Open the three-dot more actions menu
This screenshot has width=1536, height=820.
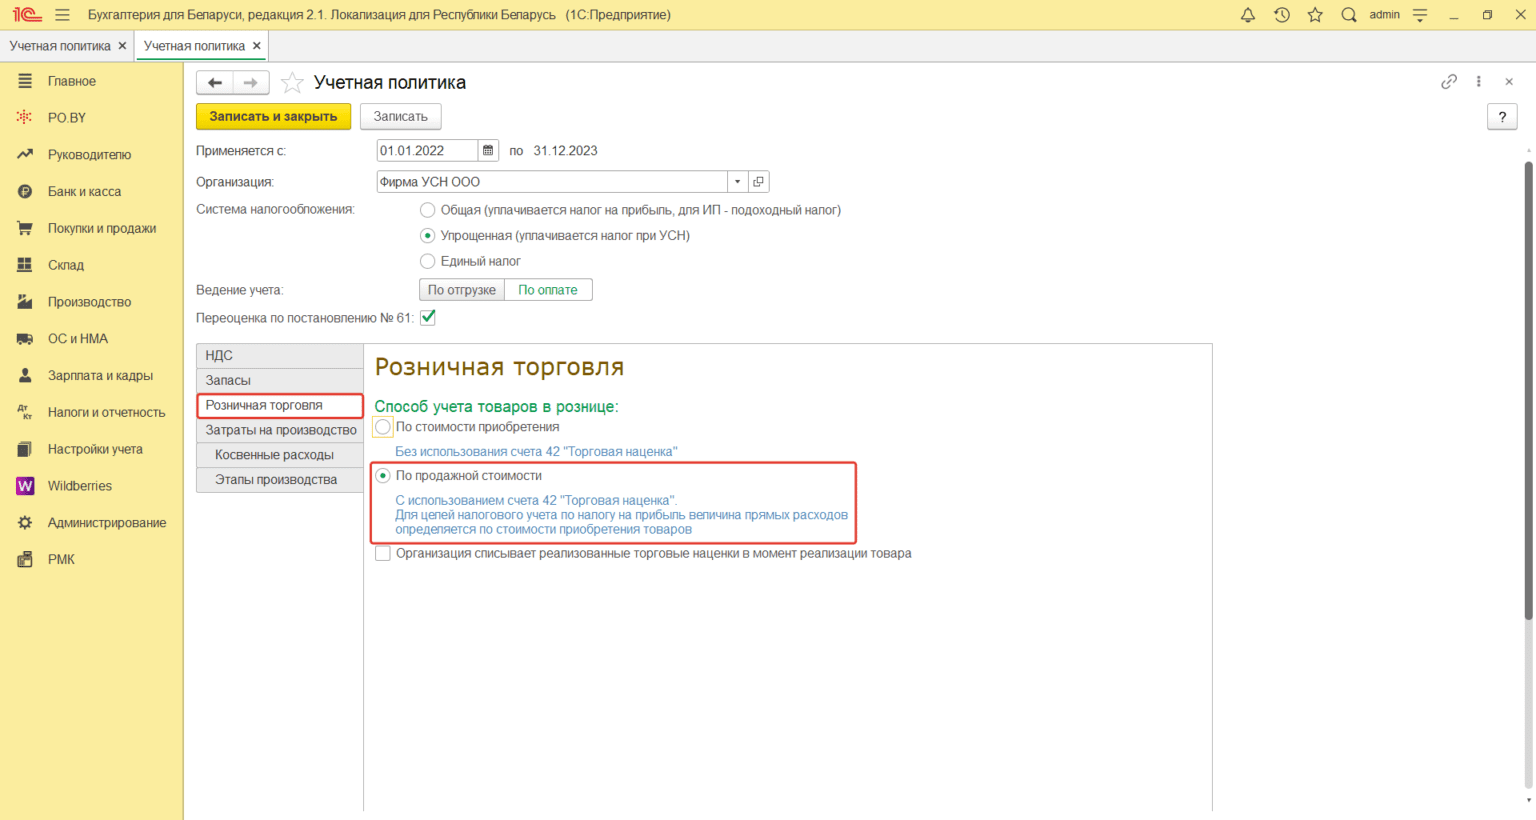[x=1478, y=82]
